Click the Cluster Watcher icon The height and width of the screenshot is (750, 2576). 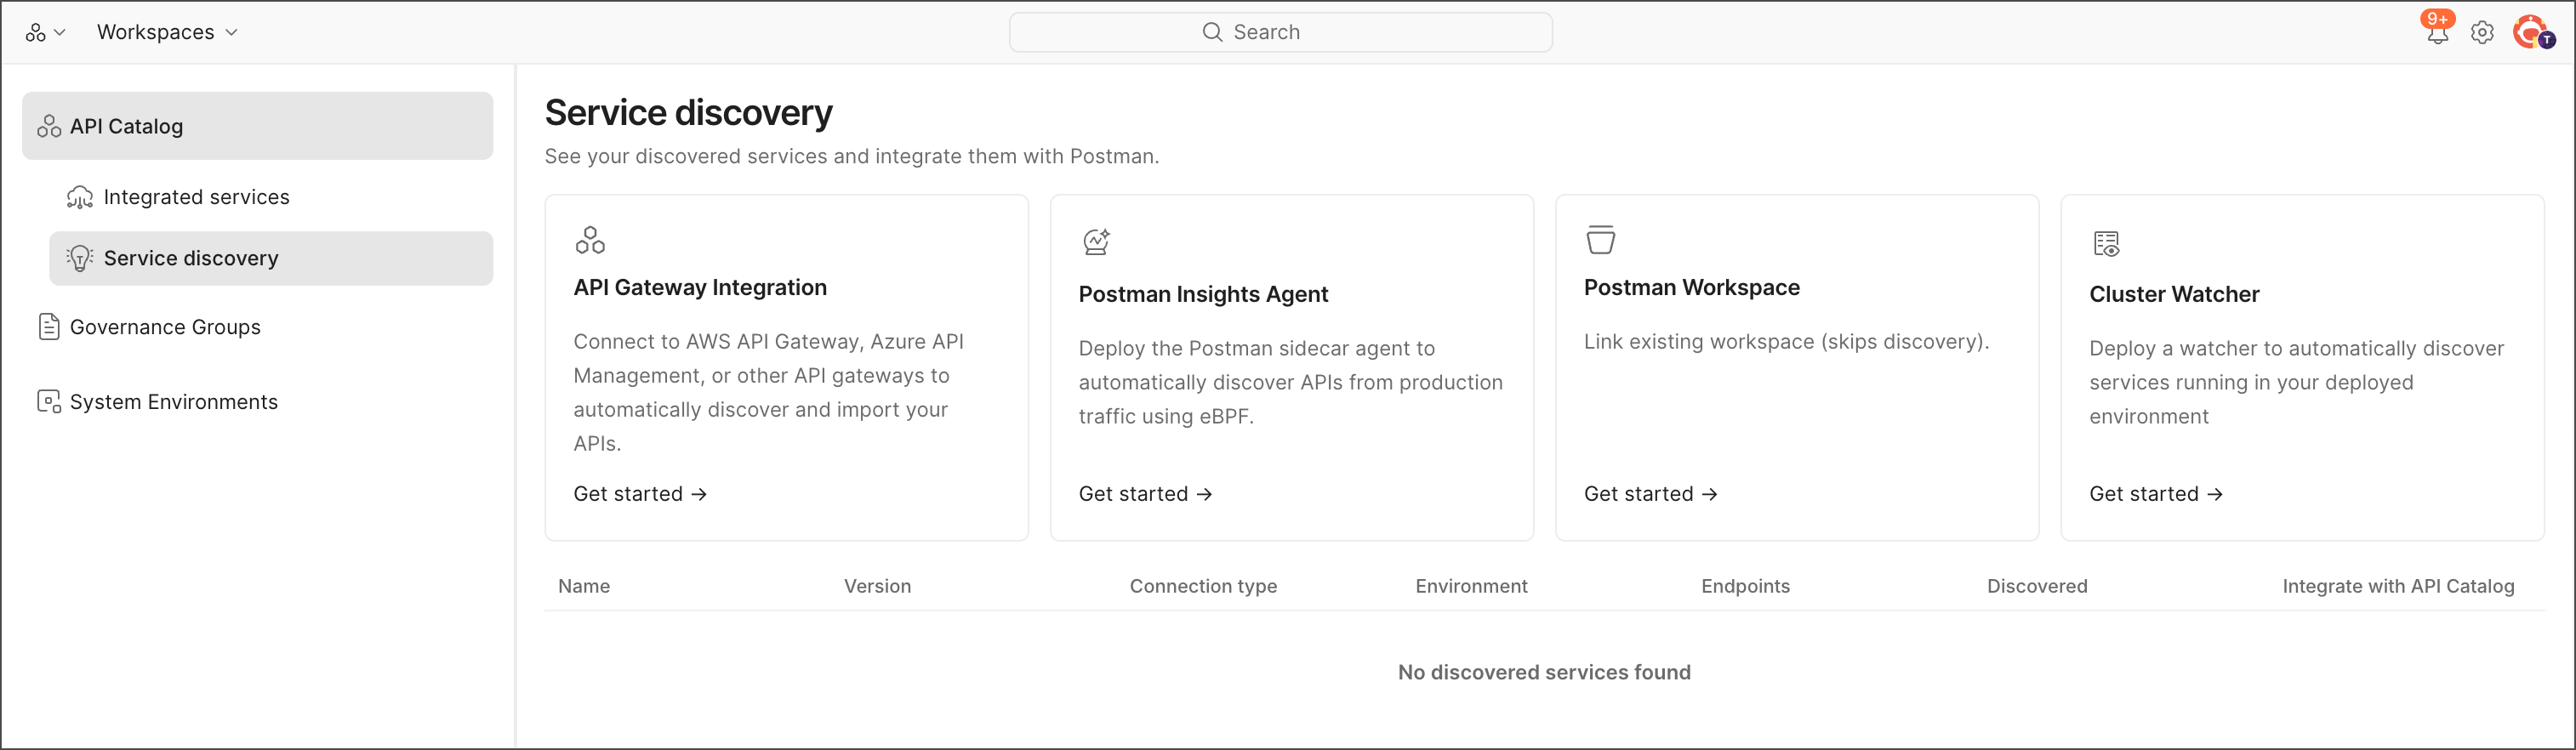click(2106, 243)
